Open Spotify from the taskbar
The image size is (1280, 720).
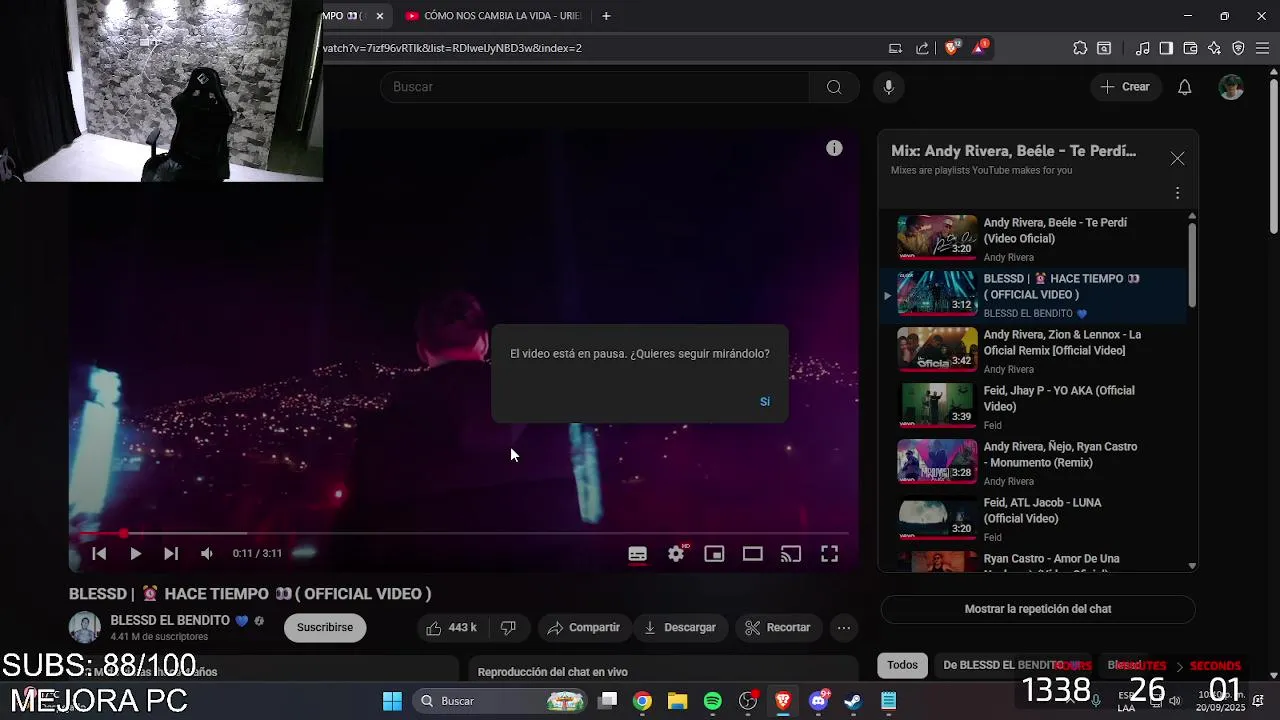[712, 701]
